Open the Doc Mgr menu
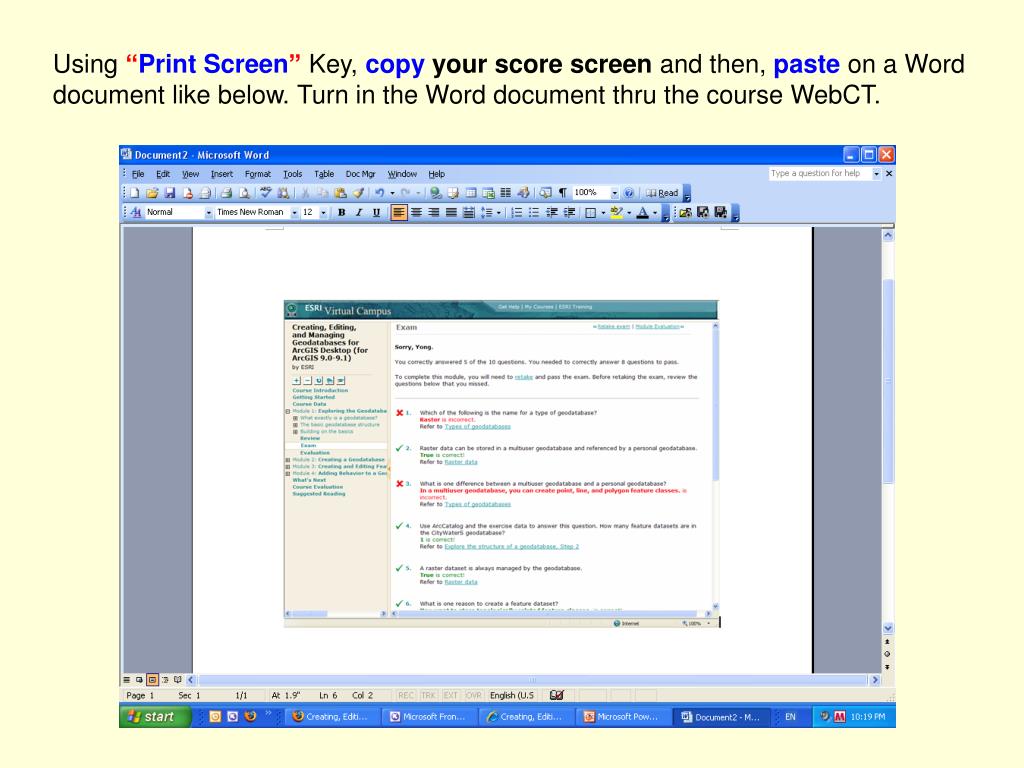 [360, 174]
